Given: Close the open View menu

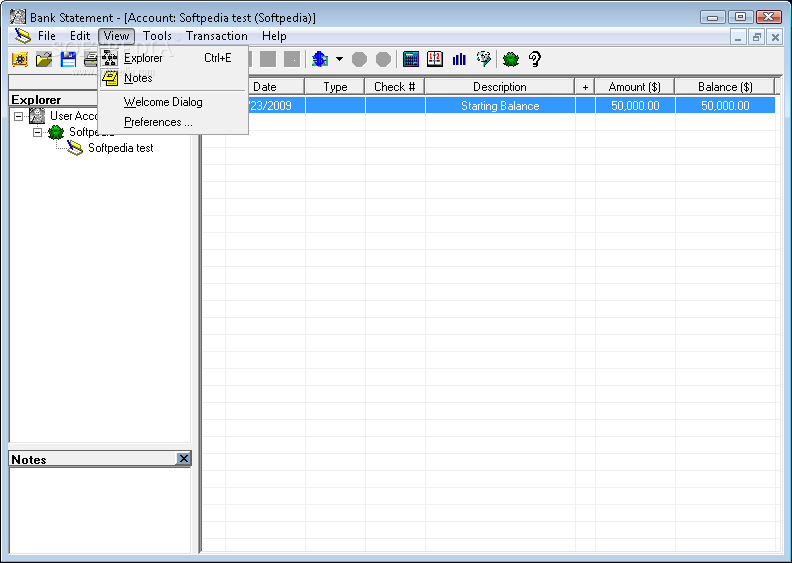Looking at the screenshot, I should 117,36.
